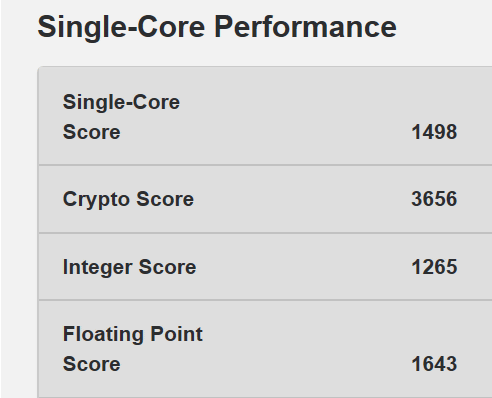Click divider line above Floating Point Score row
Viewport: 492px width, 398px height.
[x=265, y=300]
